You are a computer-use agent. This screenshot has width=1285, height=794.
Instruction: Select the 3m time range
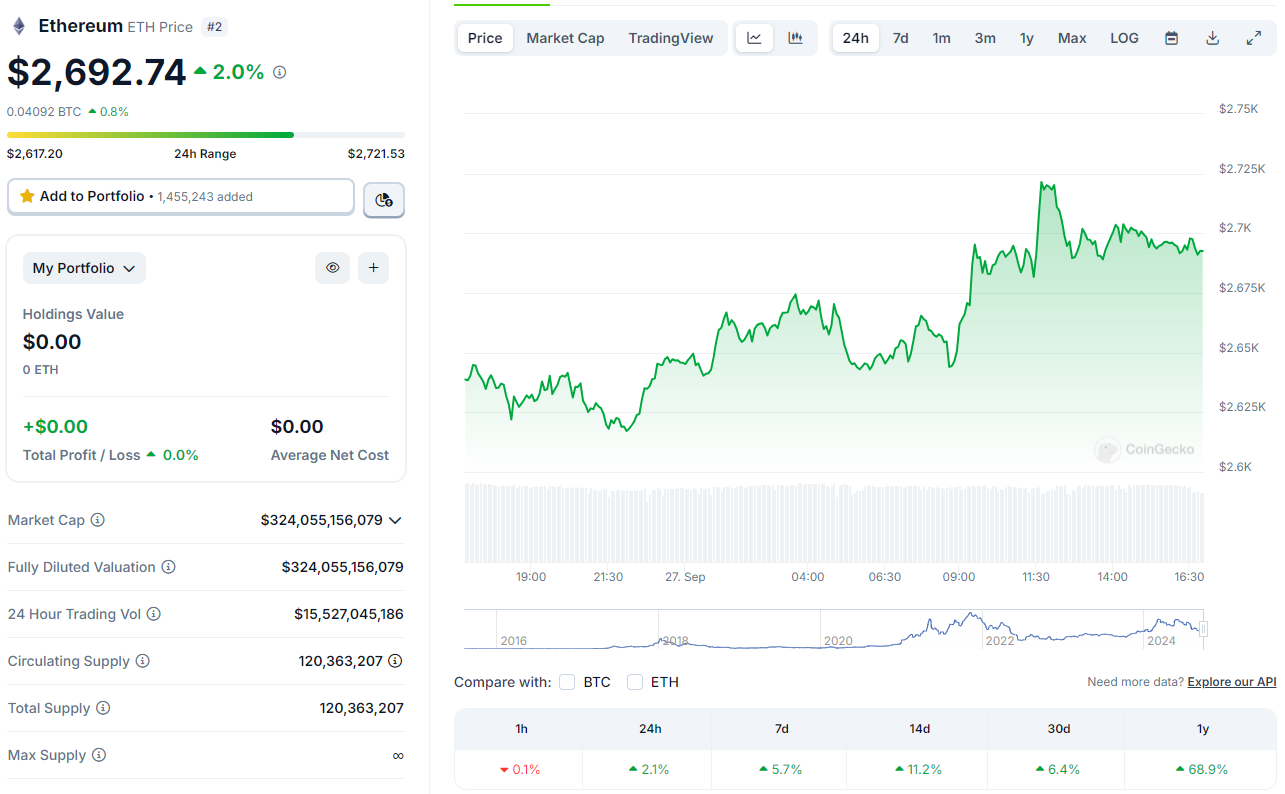tap(985, 38)
